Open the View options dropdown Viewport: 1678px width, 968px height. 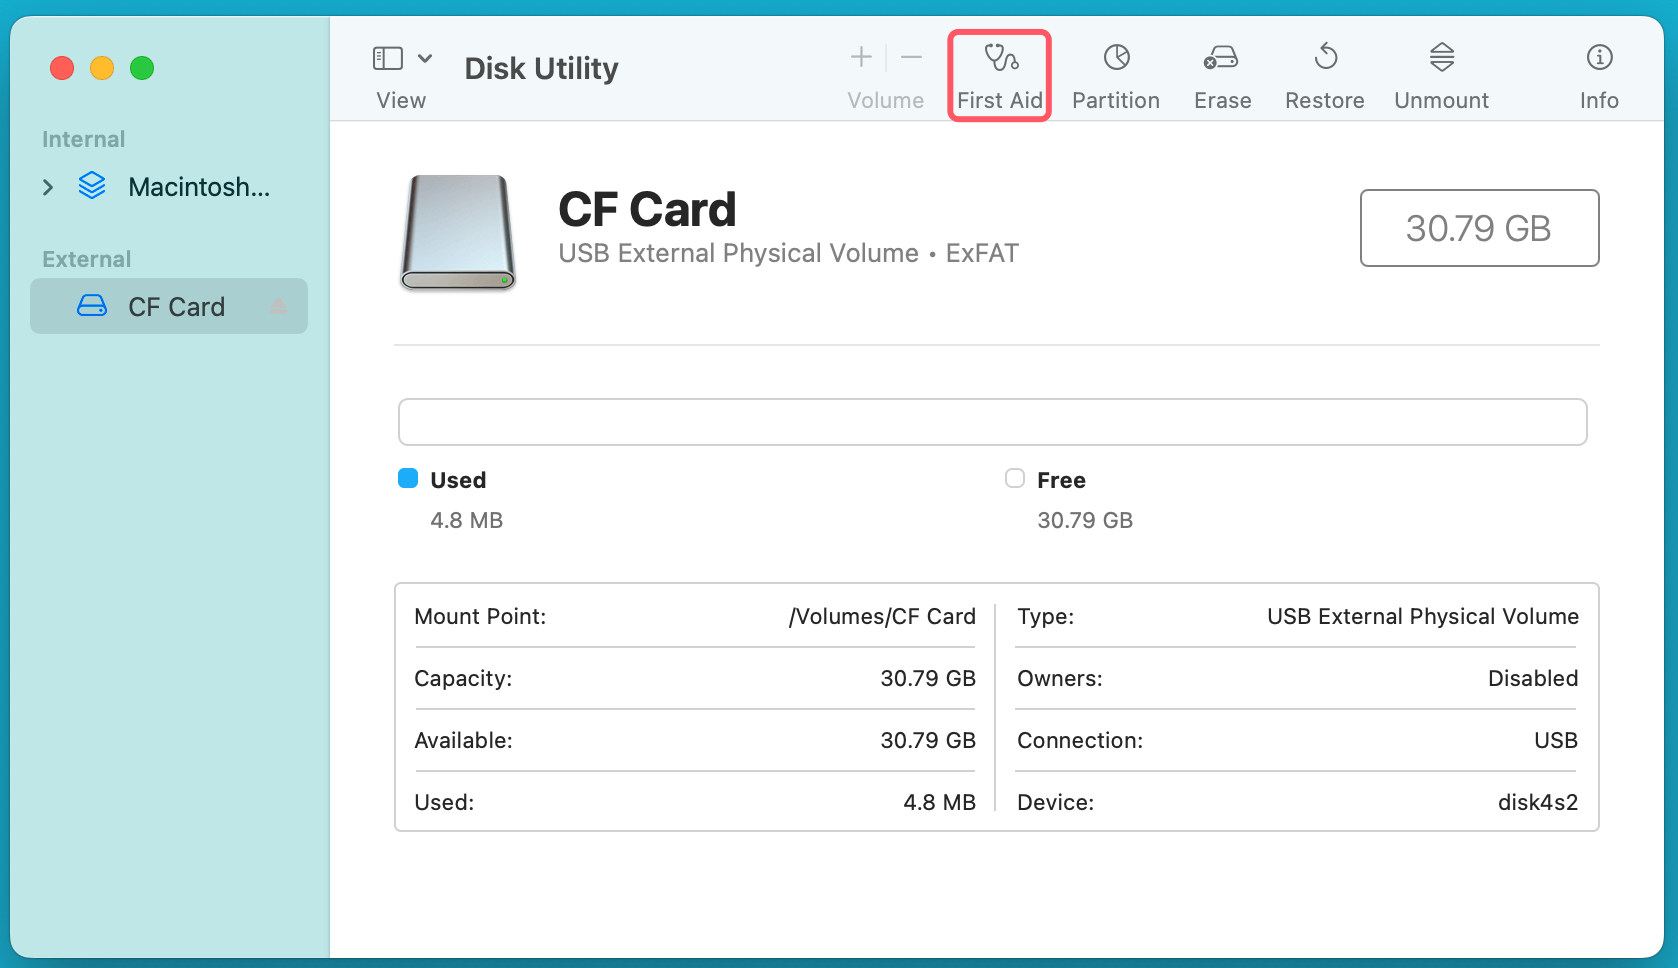click(x=425, y=58)
